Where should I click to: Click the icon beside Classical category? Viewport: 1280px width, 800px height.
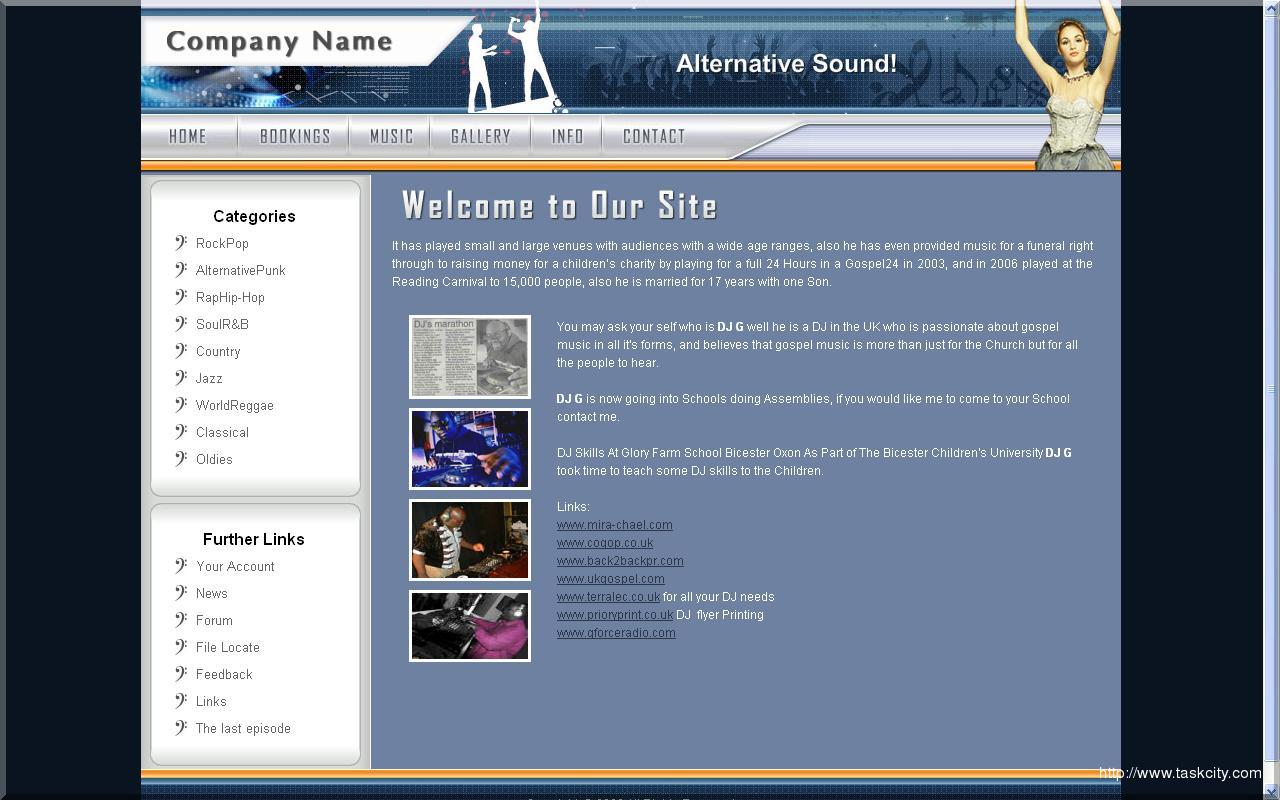(x=181, y=432)
